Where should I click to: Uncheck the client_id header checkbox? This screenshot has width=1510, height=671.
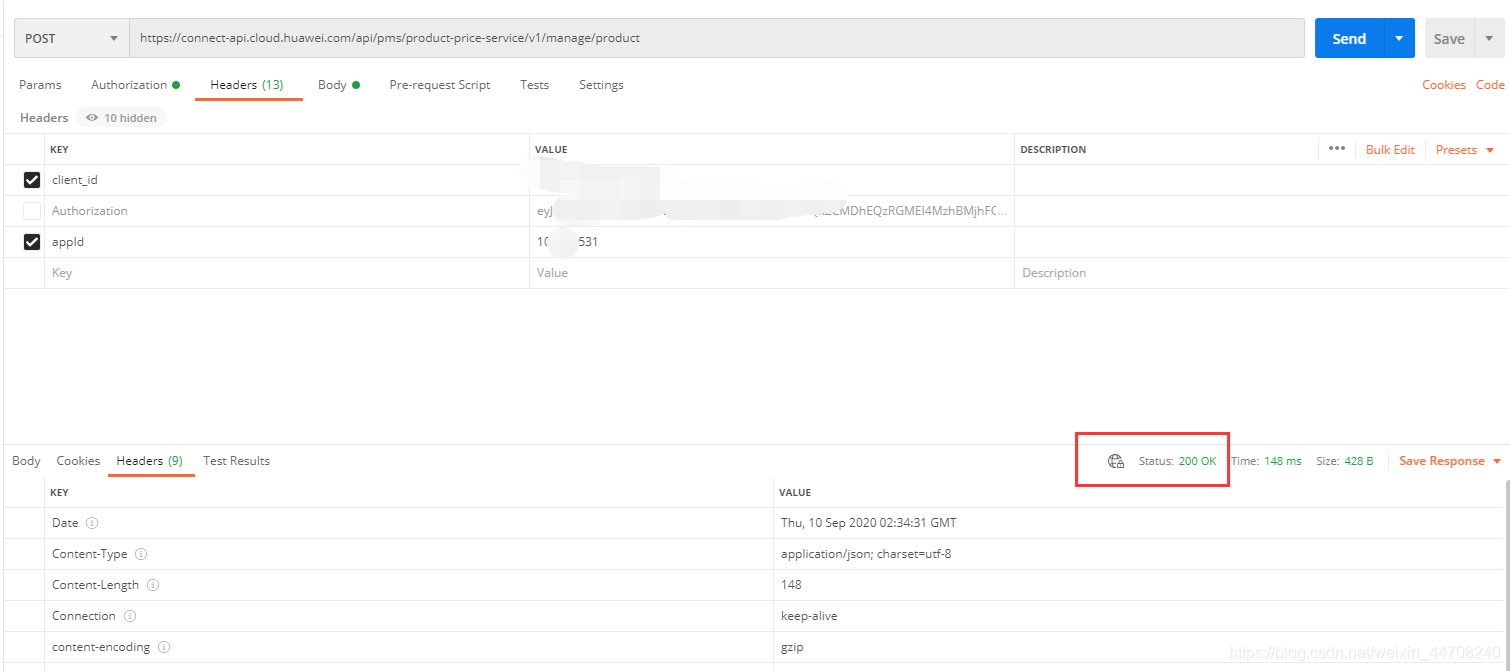click(32, 180)
